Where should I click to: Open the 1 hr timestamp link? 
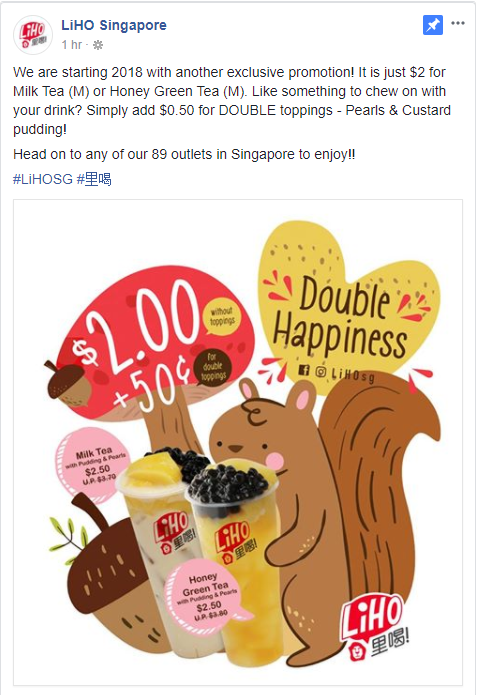click(x=71, y=45)
